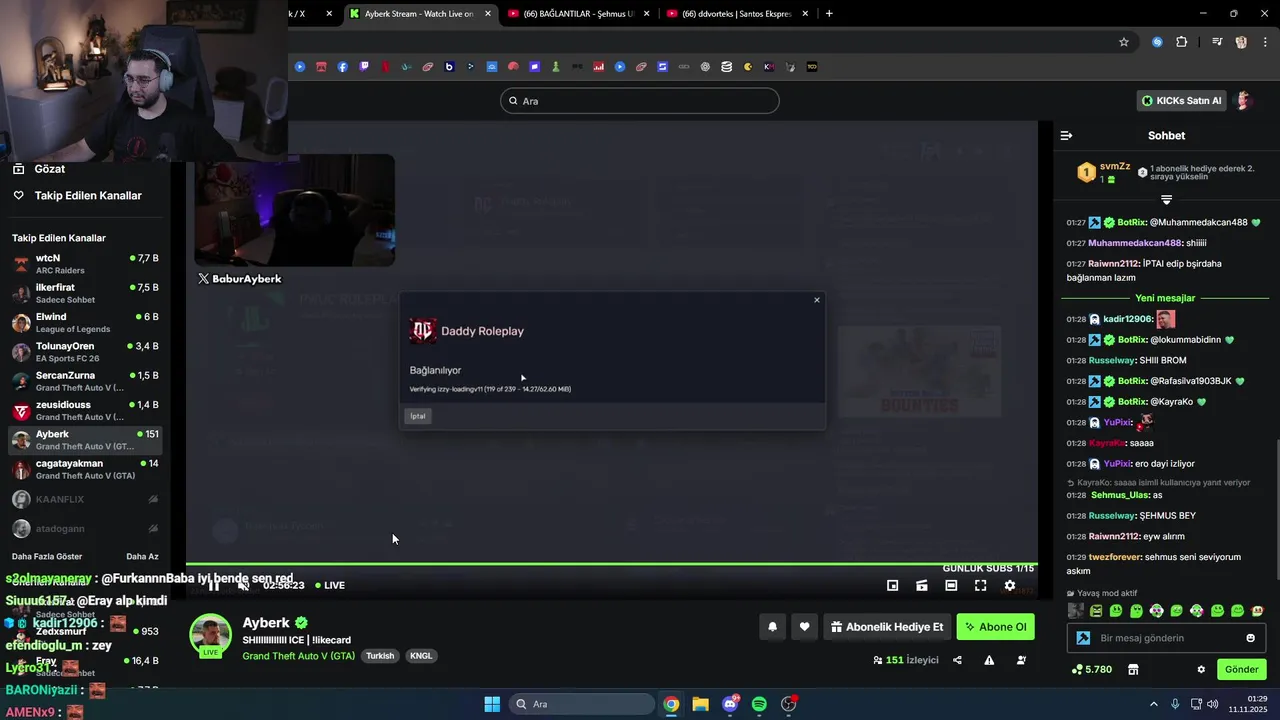The height and width of the screenshot is (720, 1280).
Task: Toggle notifications with the bell icon
Action: (772, 627)
